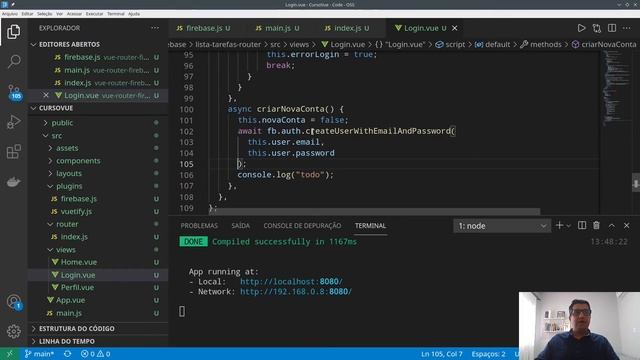Maximize the panel with up chevron
Image resolution: width=640 pixels, height=360 pixels.
coord(611,225)
